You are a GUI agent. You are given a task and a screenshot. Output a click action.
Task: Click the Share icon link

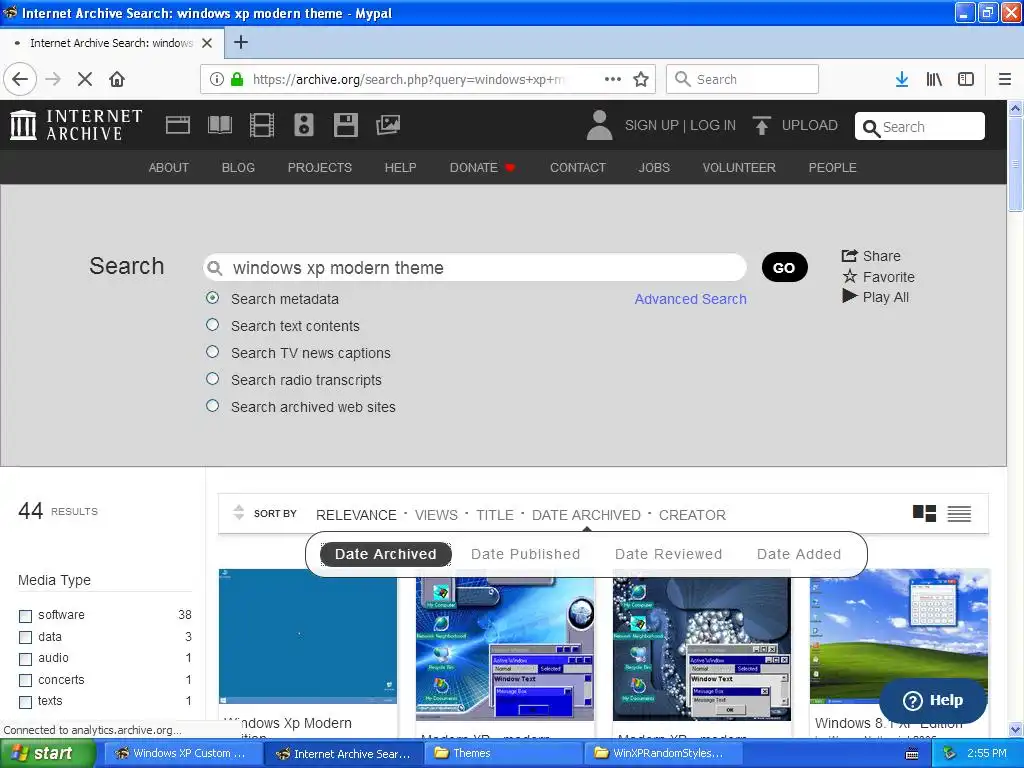click(871, 256)
